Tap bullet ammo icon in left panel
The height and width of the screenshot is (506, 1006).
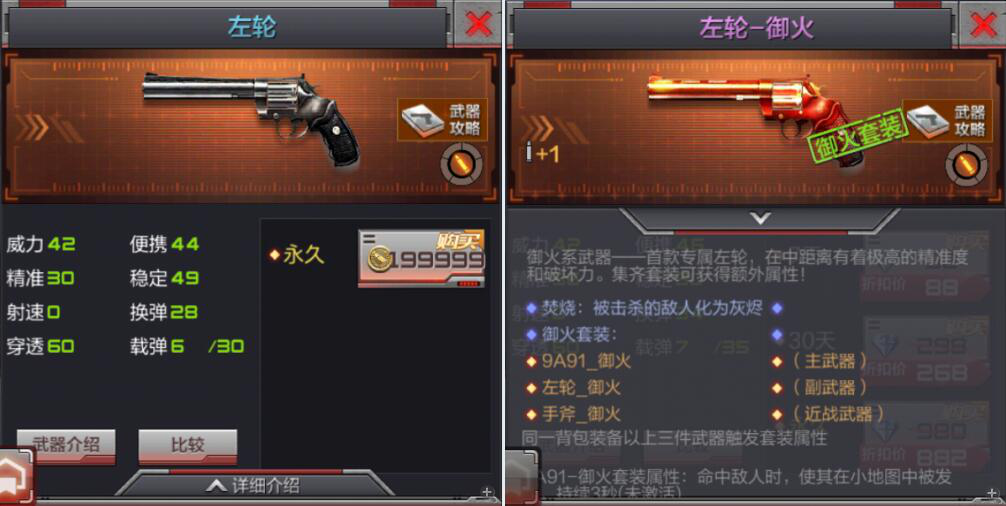pos(461,165)
